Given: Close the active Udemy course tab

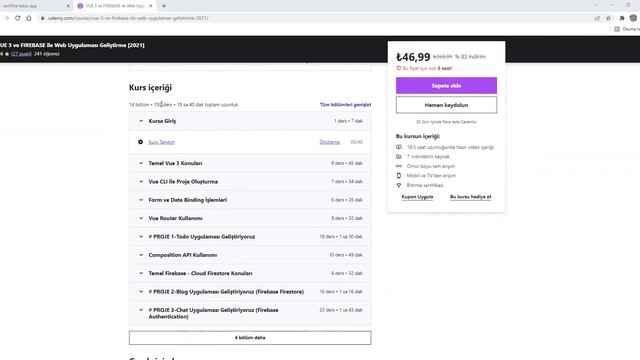Looking at the screenshot, I should (151, 6).
